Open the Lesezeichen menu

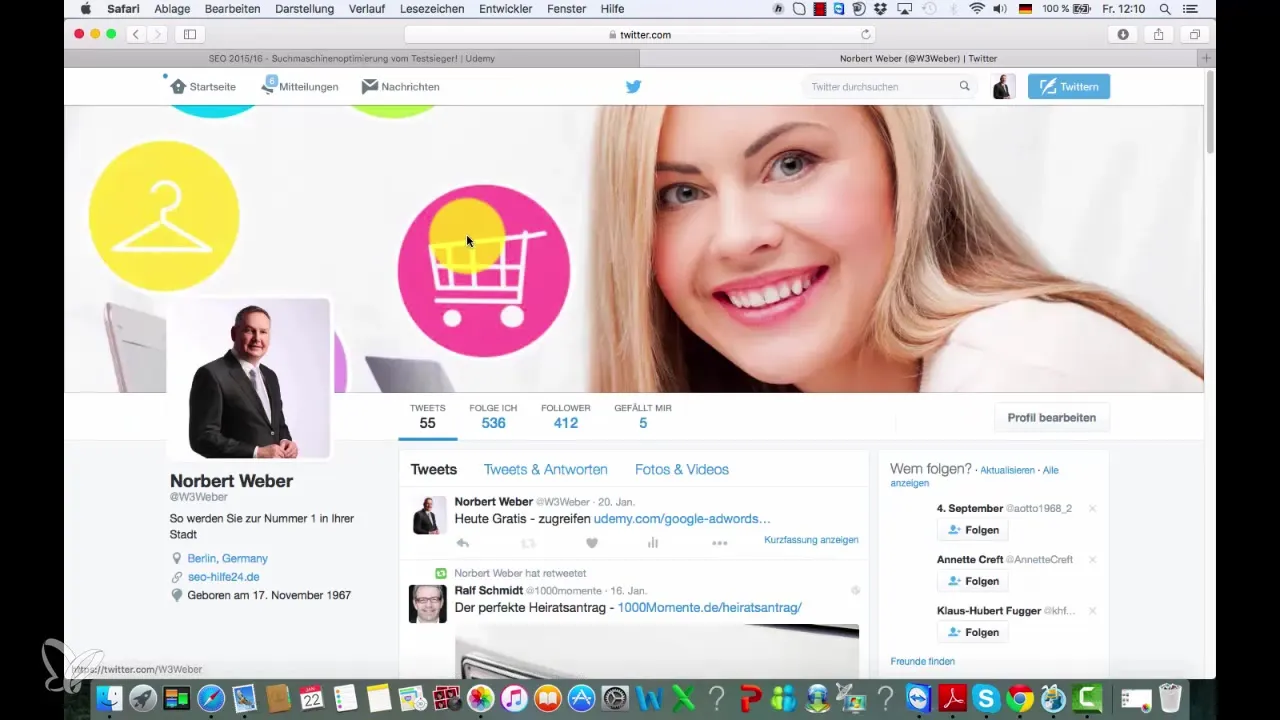[432, 9]
